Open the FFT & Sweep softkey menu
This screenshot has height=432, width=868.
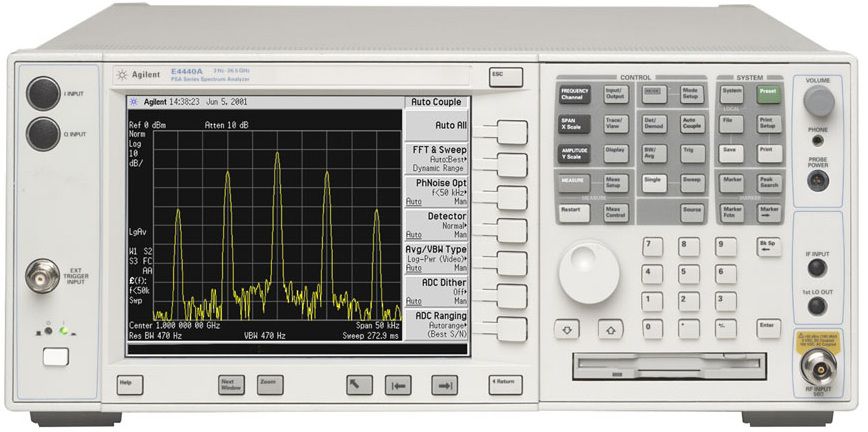pyautogui.click(x=511, y=165)
